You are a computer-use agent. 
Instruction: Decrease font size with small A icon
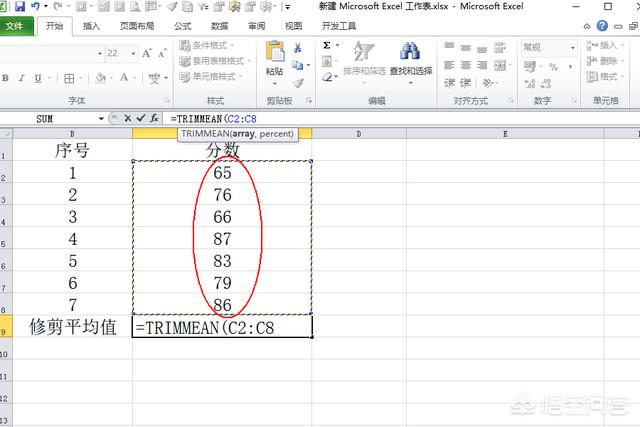click(x=162, y=53)
